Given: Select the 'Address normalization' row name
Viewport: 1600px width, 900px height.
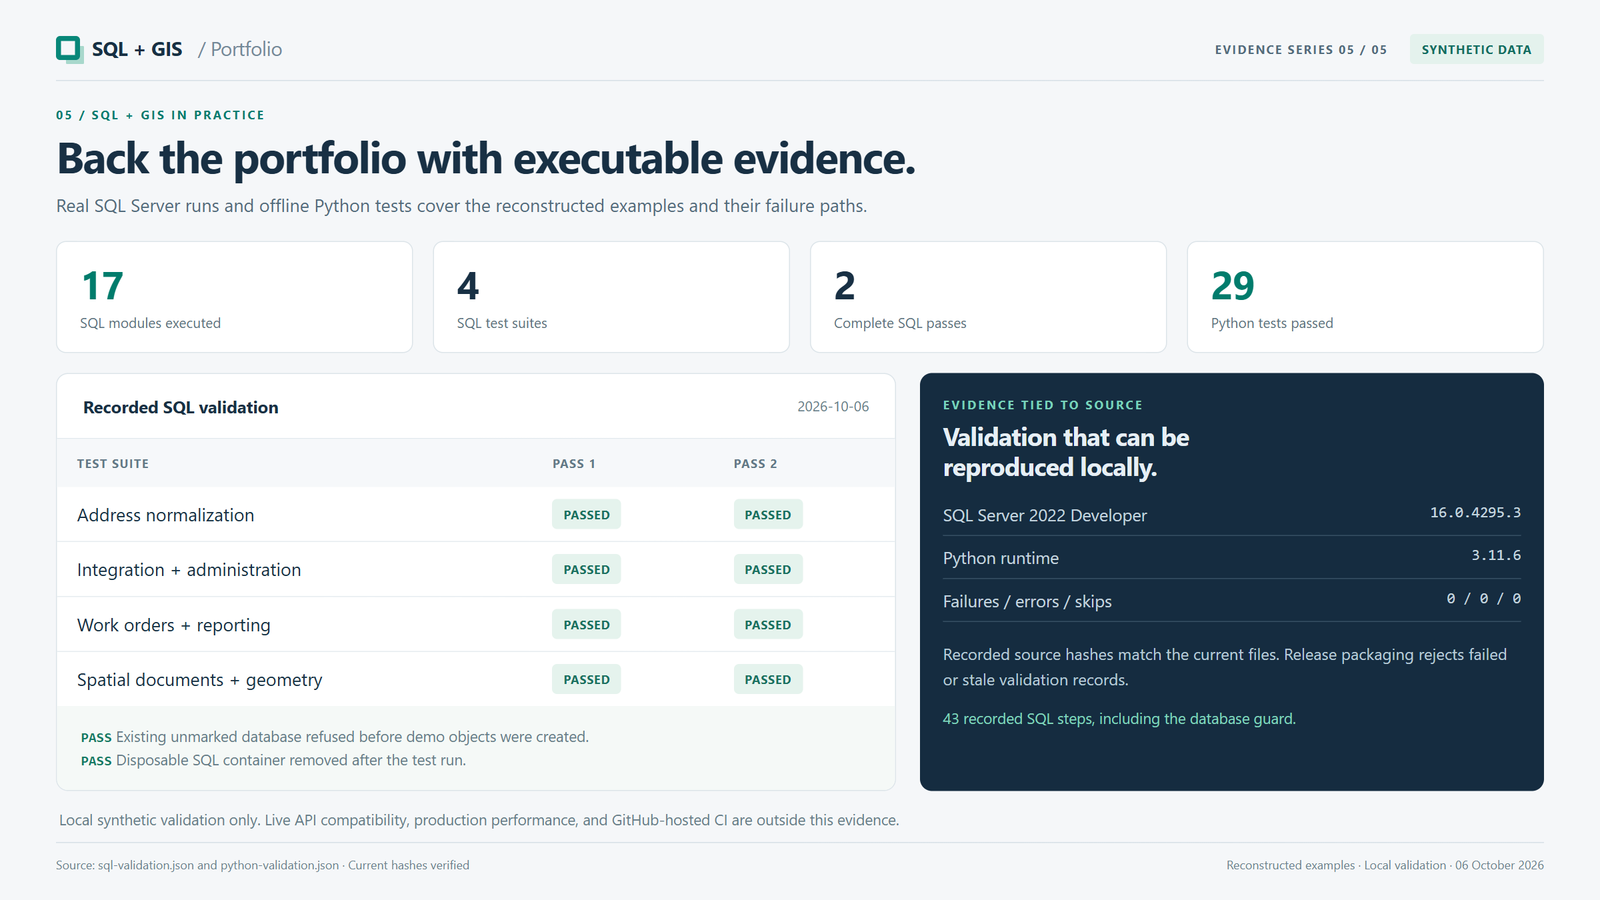Looking at the screenshot, I should pyautogui.click(x=166, y=515).
